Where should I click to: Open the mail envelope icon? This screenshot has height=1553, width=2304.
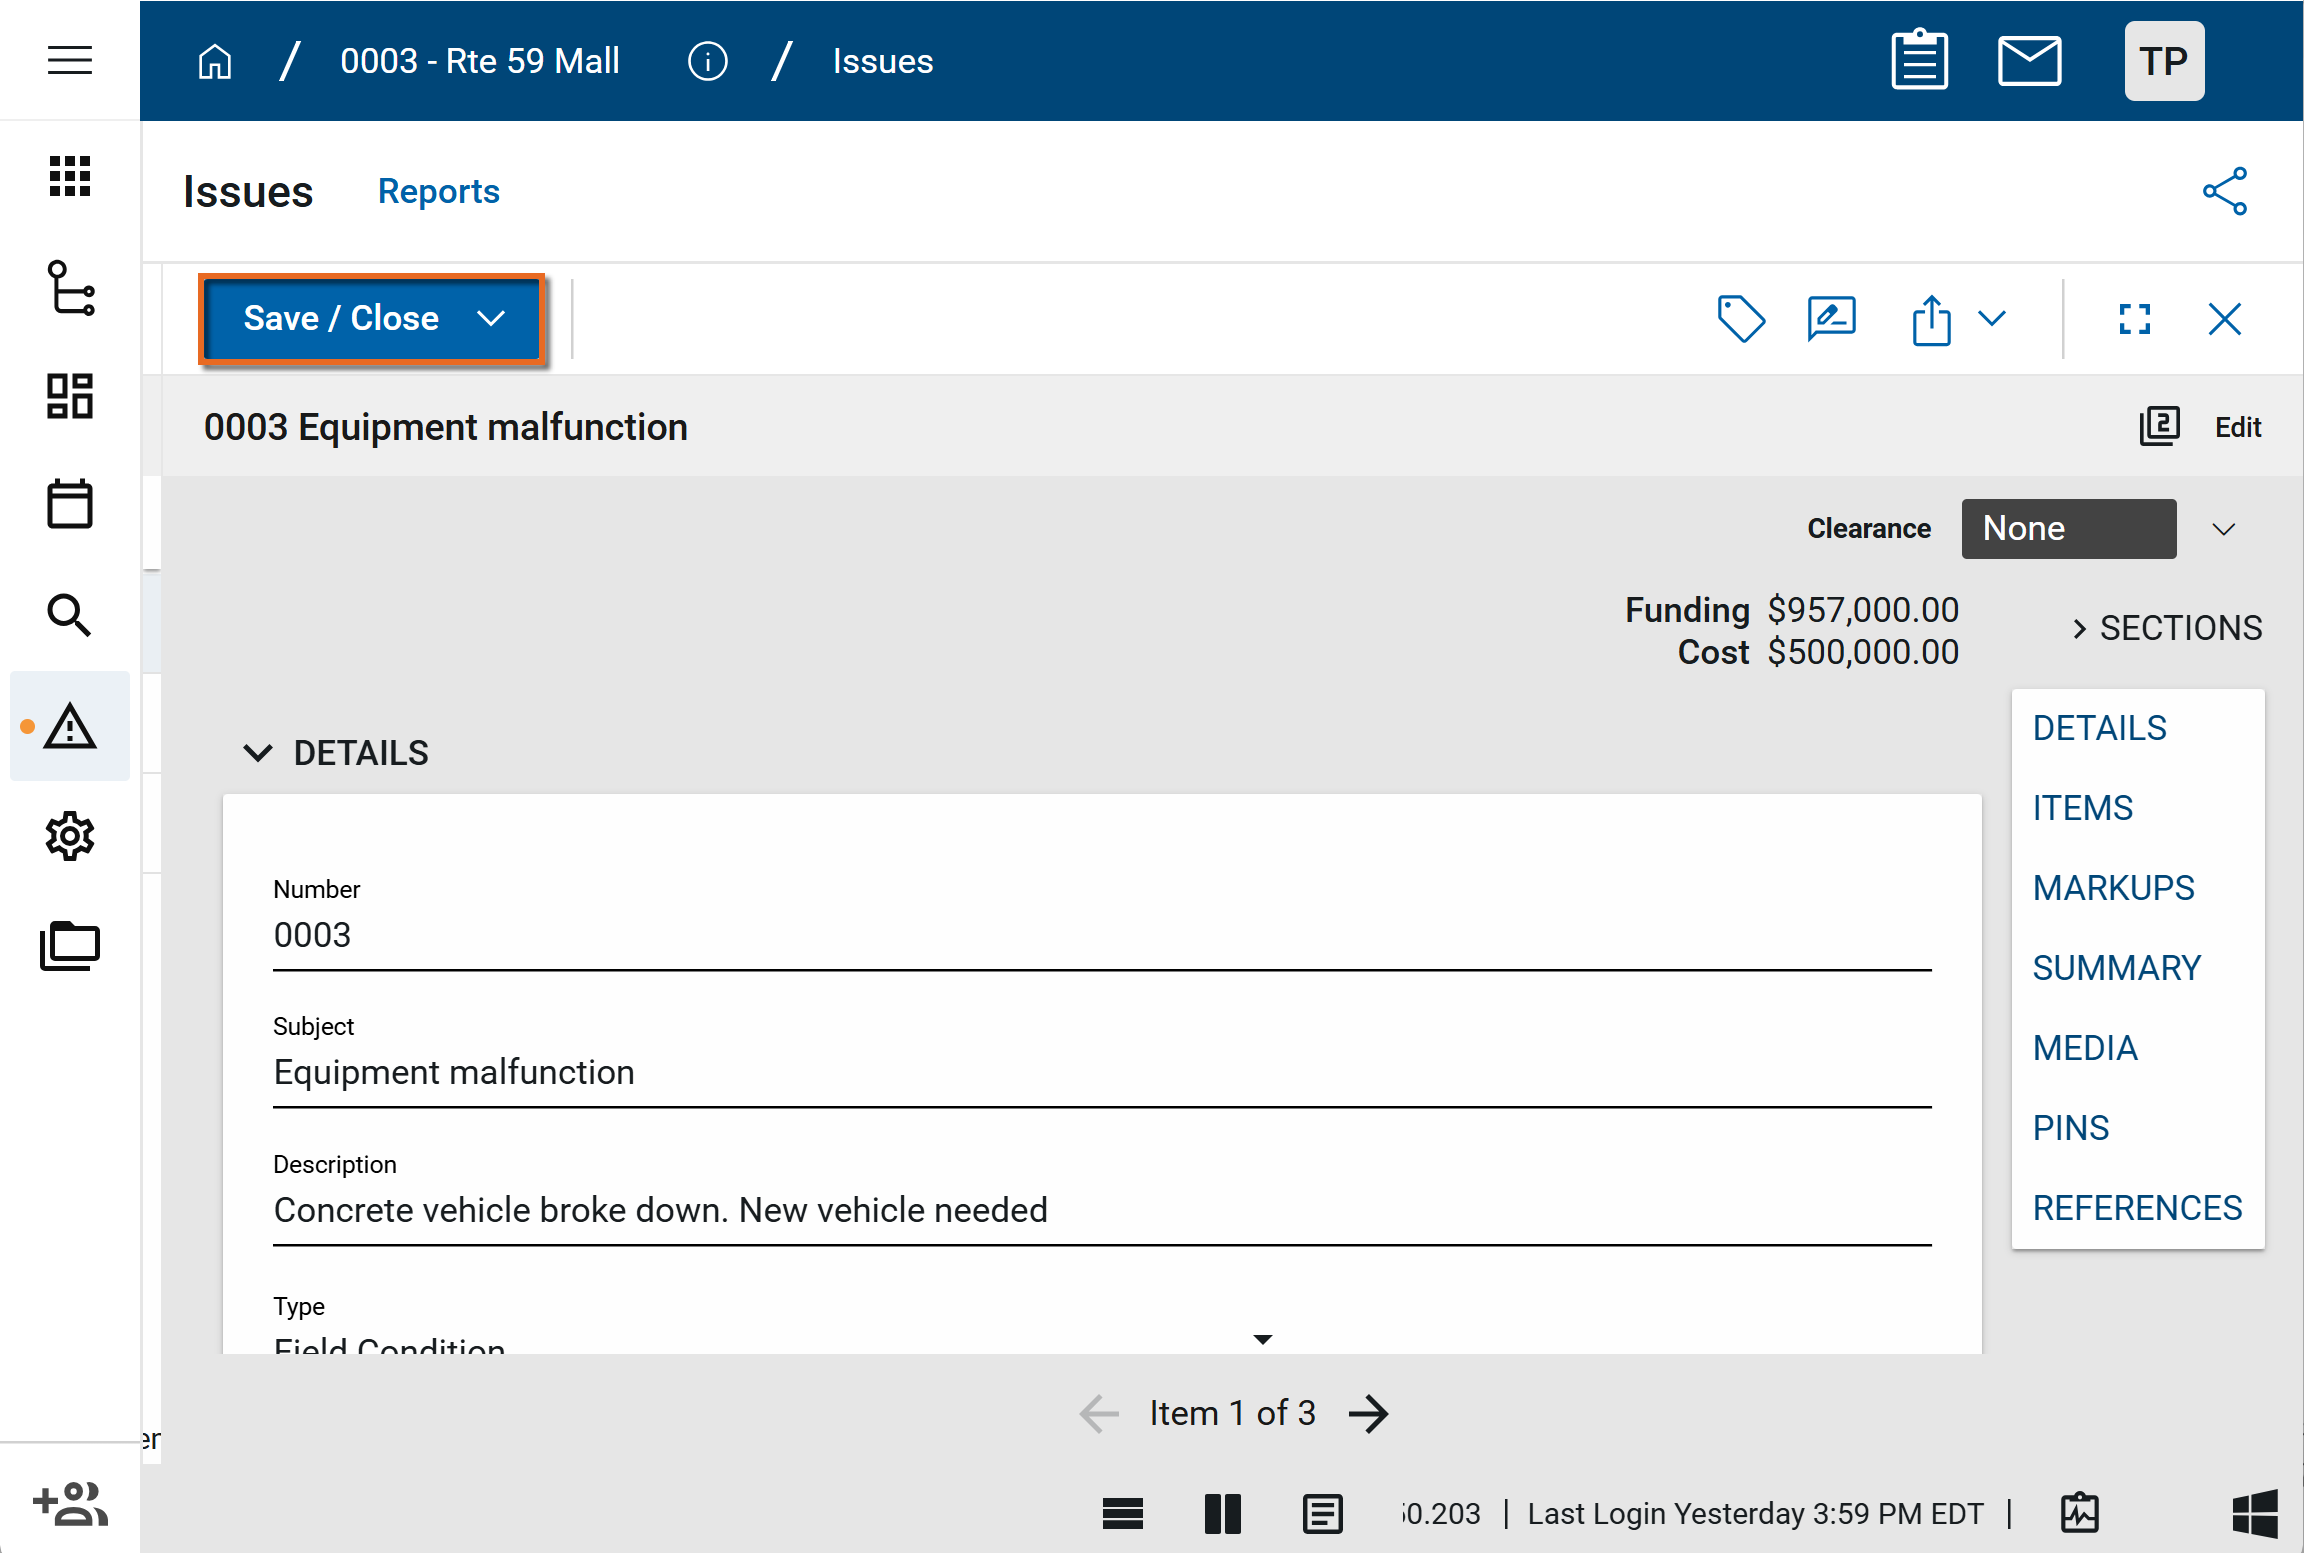pos(2028,61)
